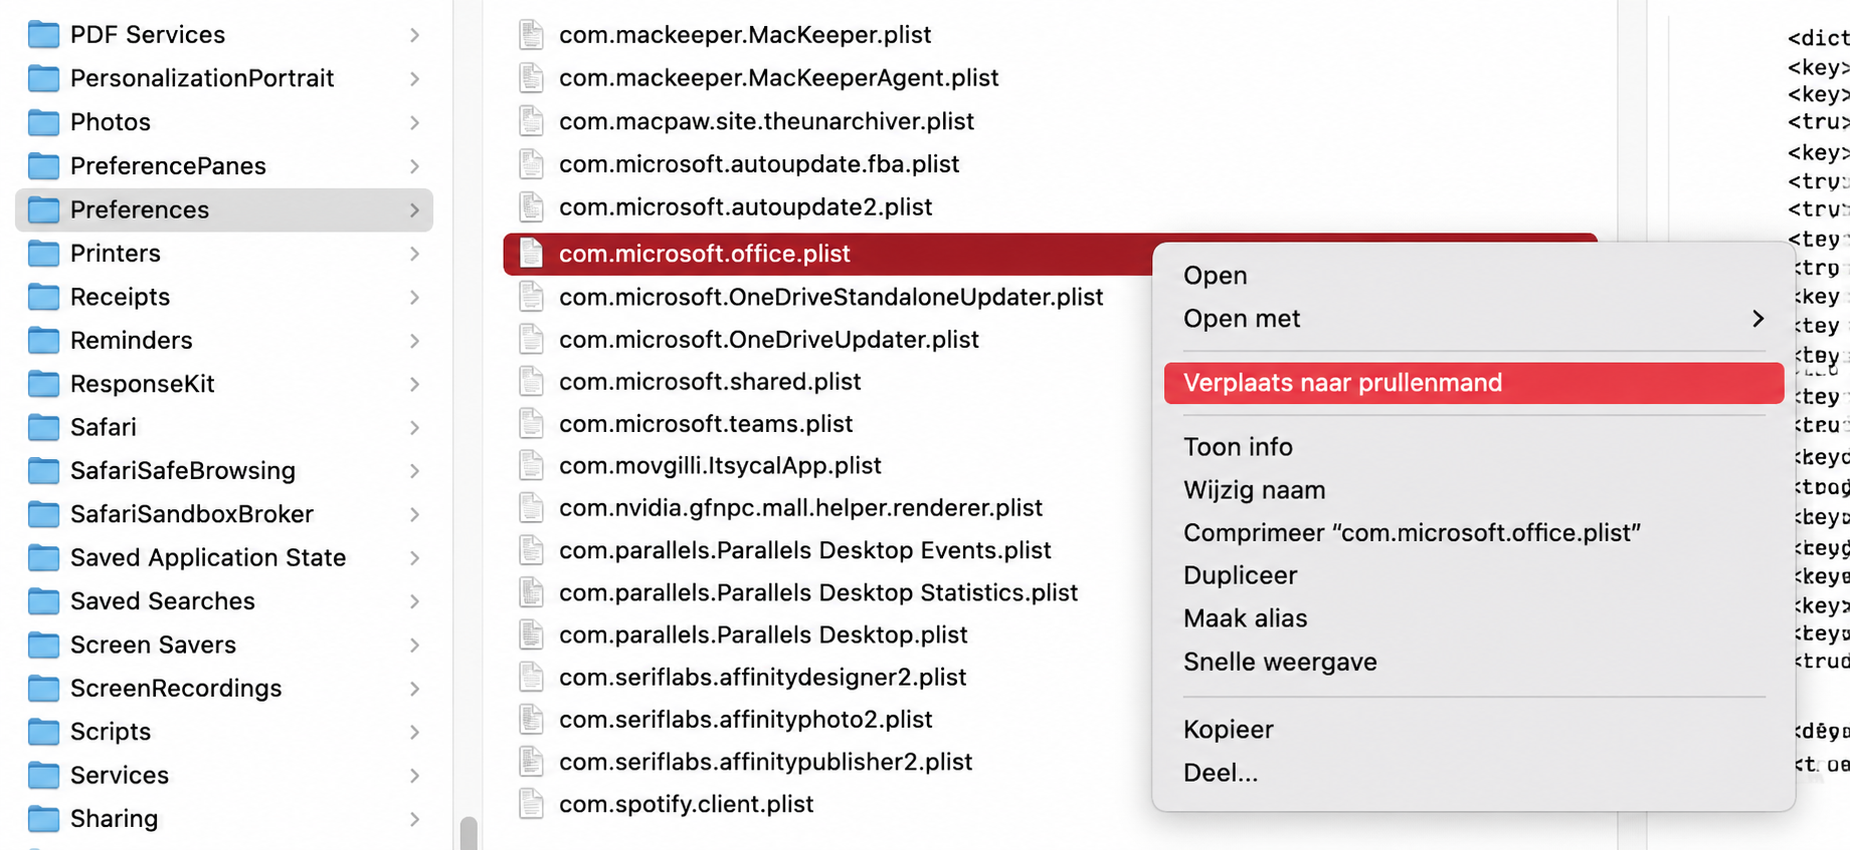Click the Receipts folder icon
The height and width of the screenshot is (850, 1850).
coord(43,297)
